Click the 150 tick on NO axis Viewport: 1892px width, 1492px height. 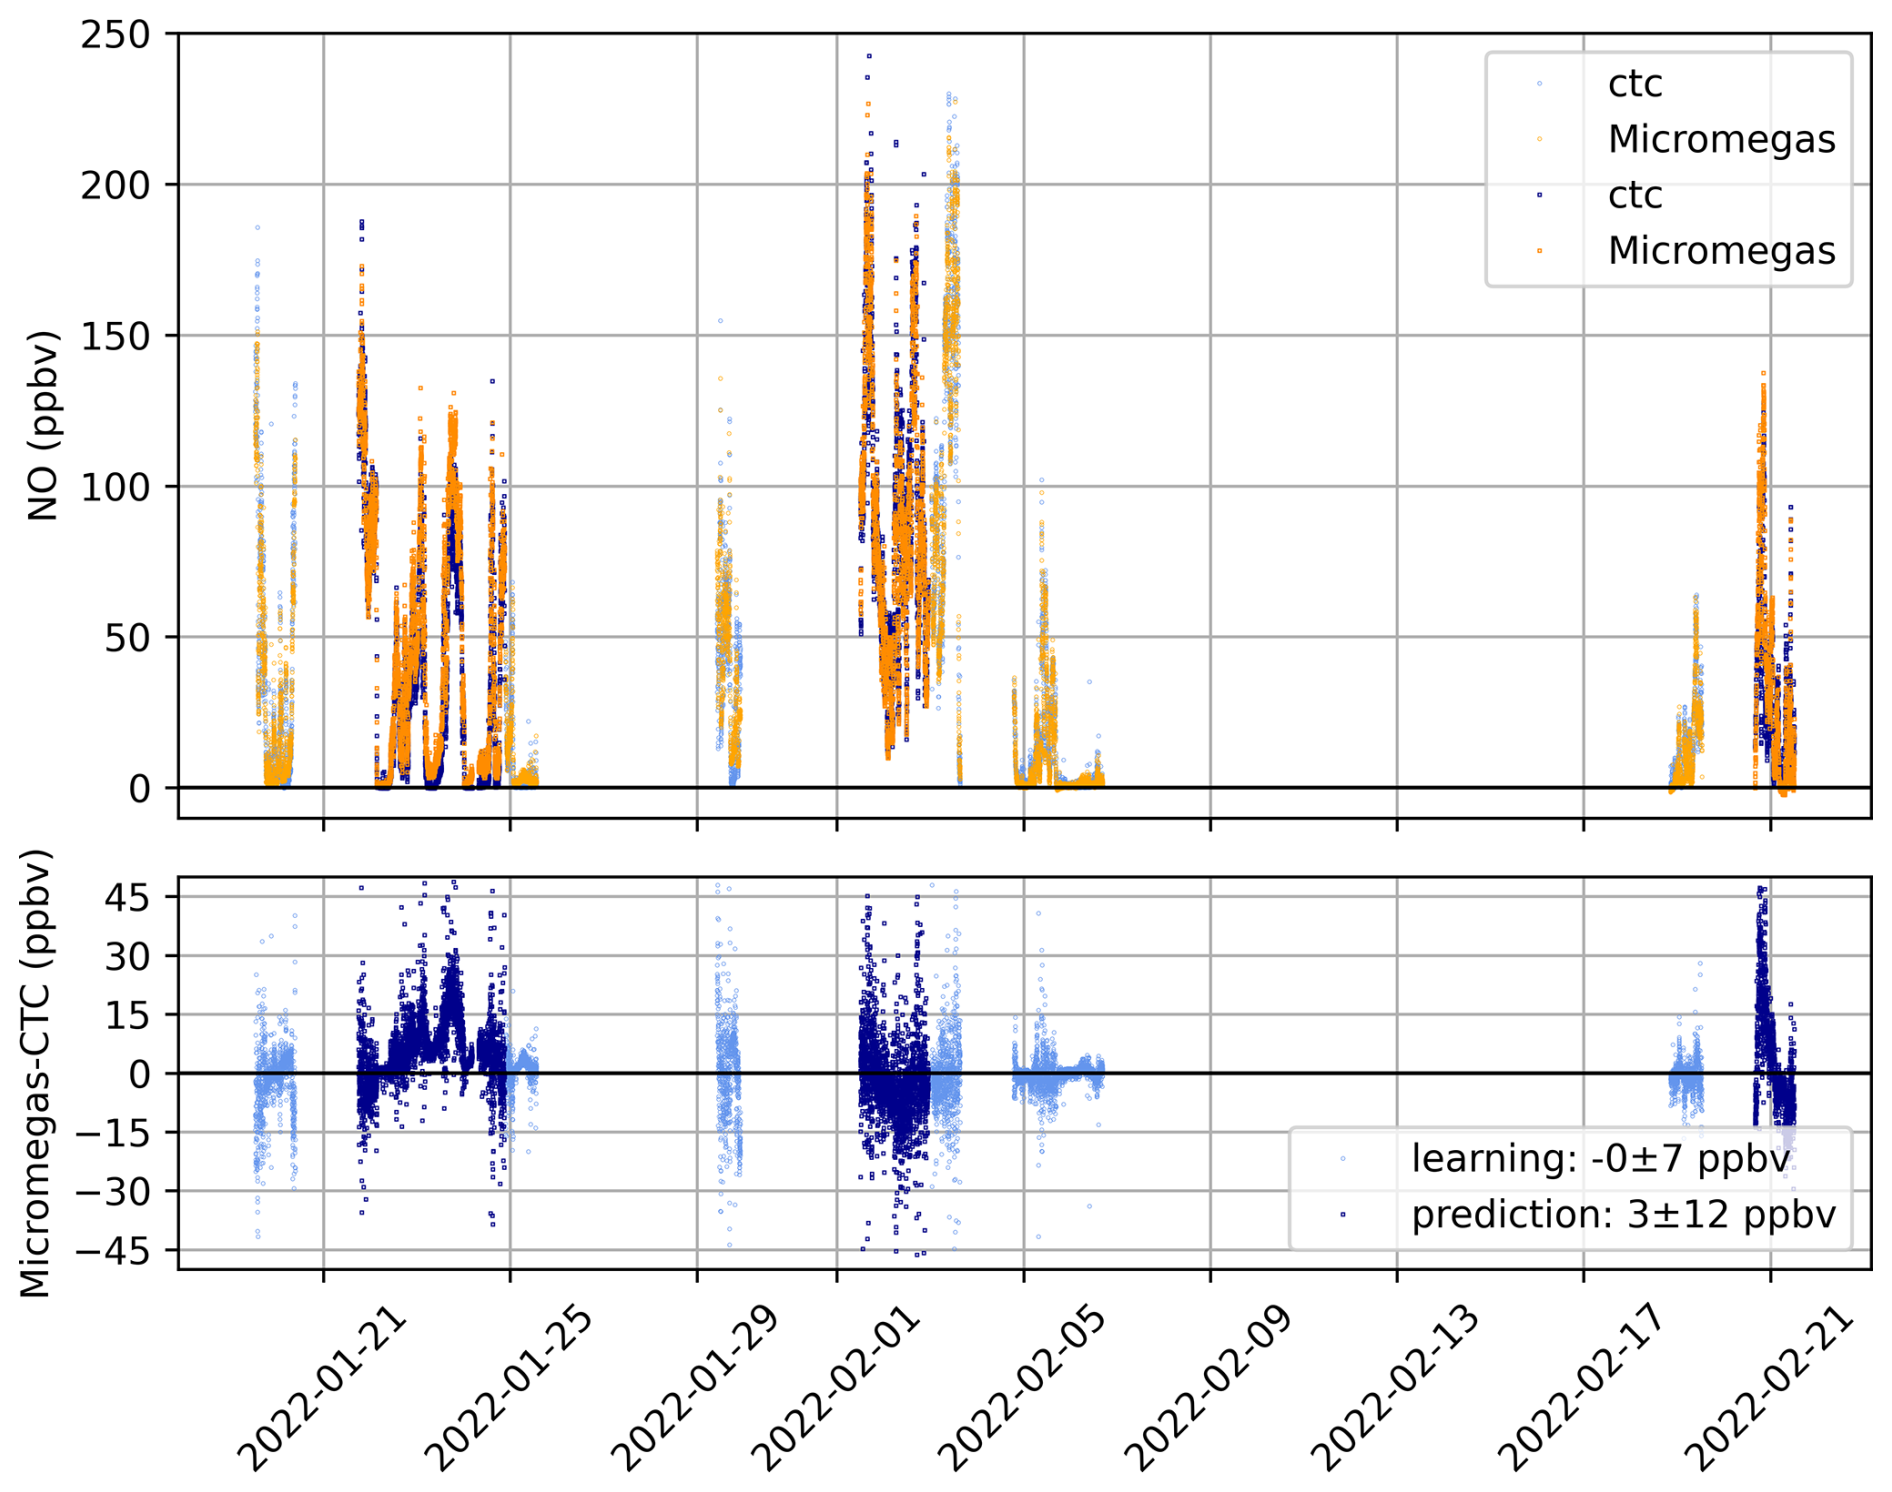pyautogui.click(x=115, y=336)
